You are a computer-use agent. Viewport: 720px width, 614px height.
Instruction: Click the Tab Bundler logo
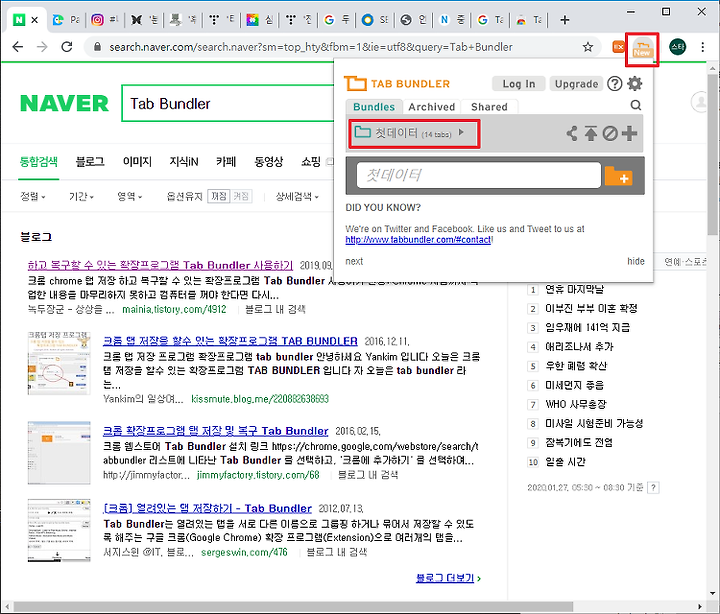point(397,84)
